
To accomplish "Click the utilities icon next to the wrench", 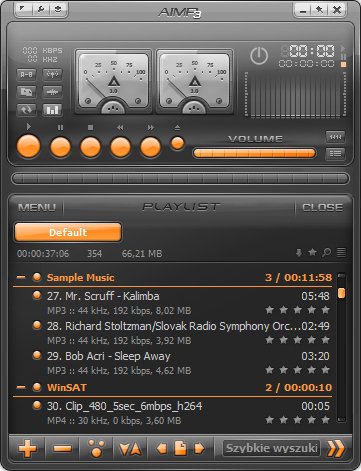I will (58, 9).
